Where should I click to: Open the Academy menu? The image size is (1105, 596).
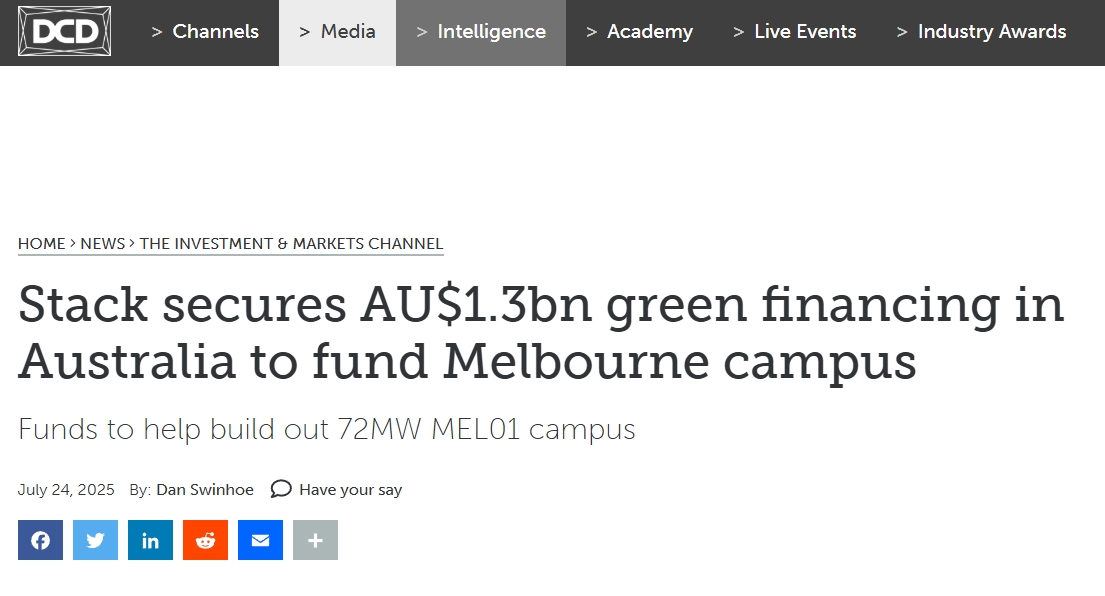(639, 32)
